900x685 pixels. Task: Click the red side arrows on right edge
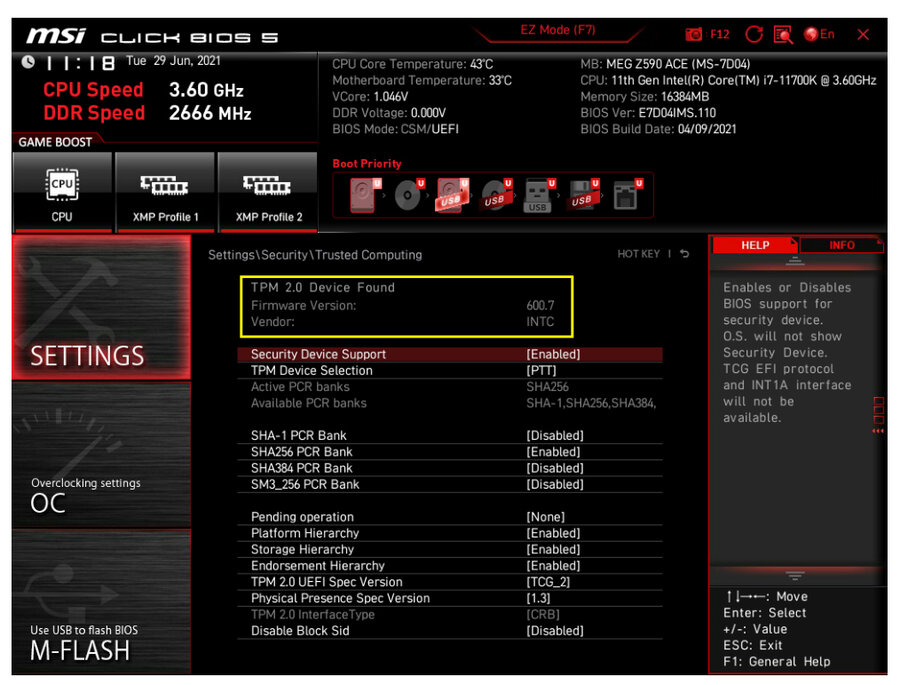[878, 431]
